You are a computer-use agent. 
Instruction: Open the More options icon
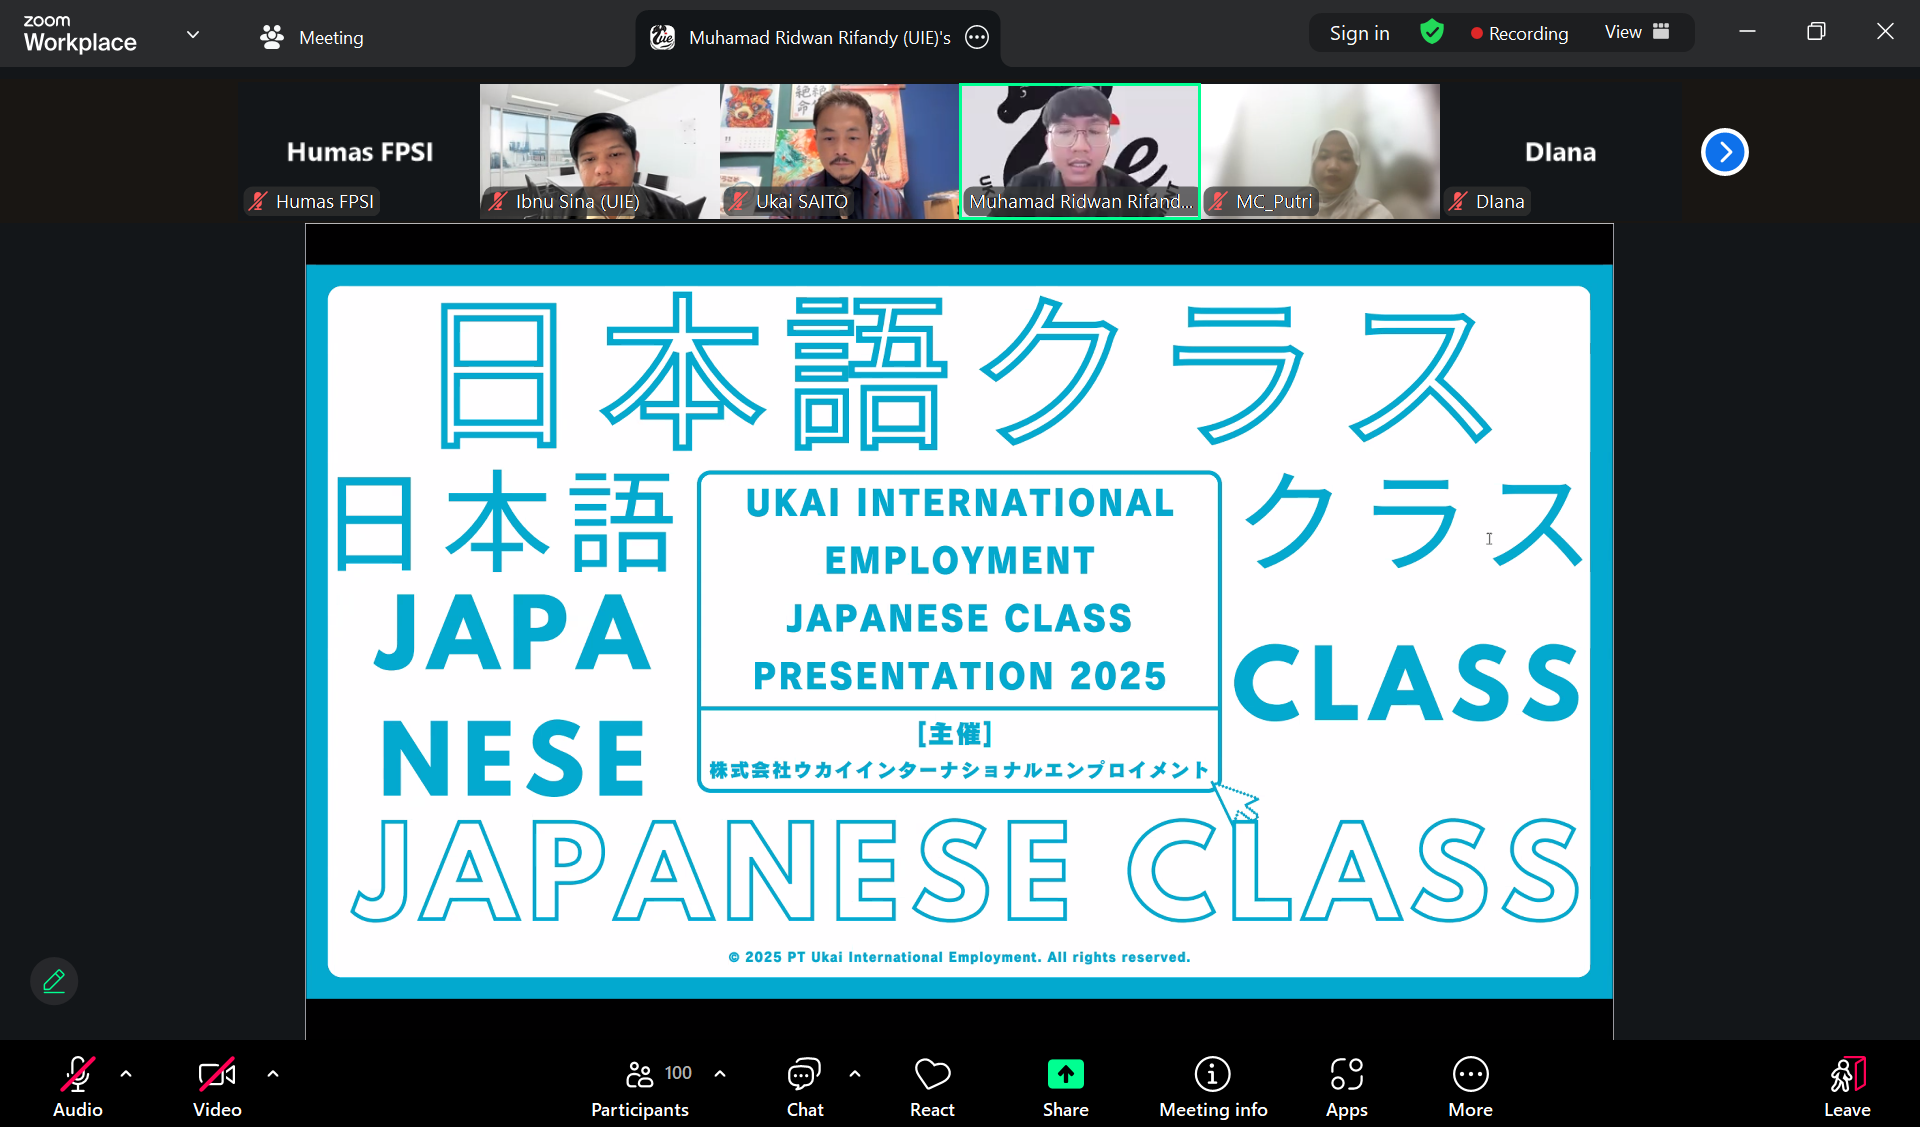click(1470, 1076)
